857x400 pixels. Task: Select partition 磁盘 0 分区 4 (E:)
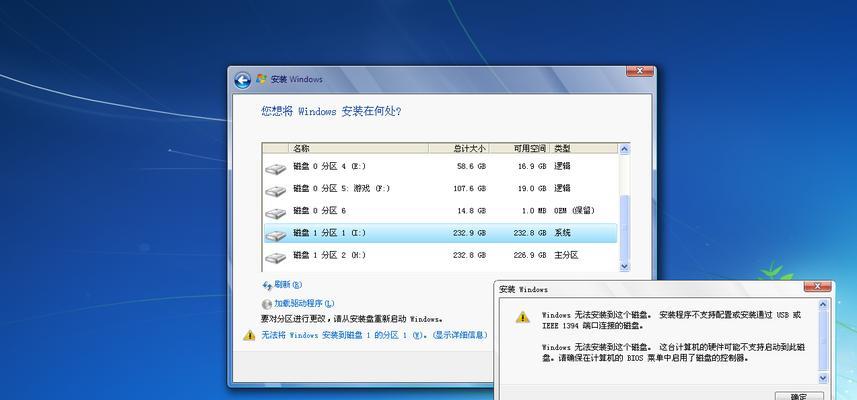[x=441, y=166]
